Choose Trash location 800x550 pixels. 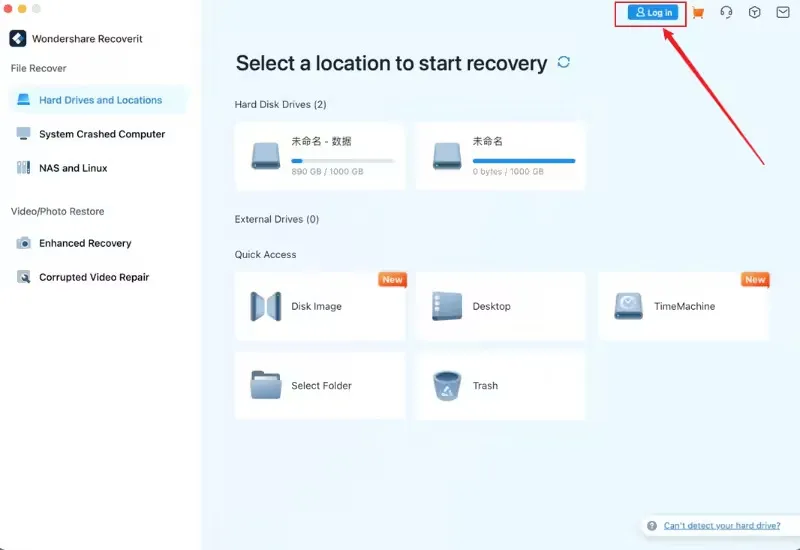(x=501, y=386)
